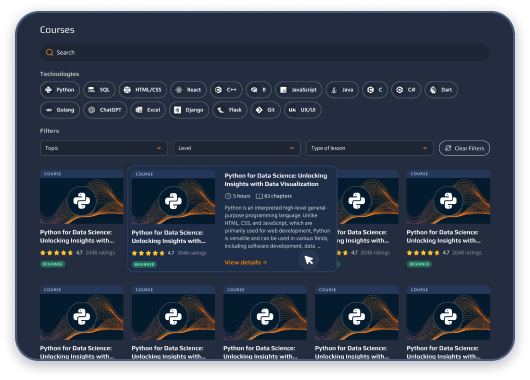This screenshot has width=530, height=380.
Task: Select the Django technology chip
Action: tap(189, 110)
